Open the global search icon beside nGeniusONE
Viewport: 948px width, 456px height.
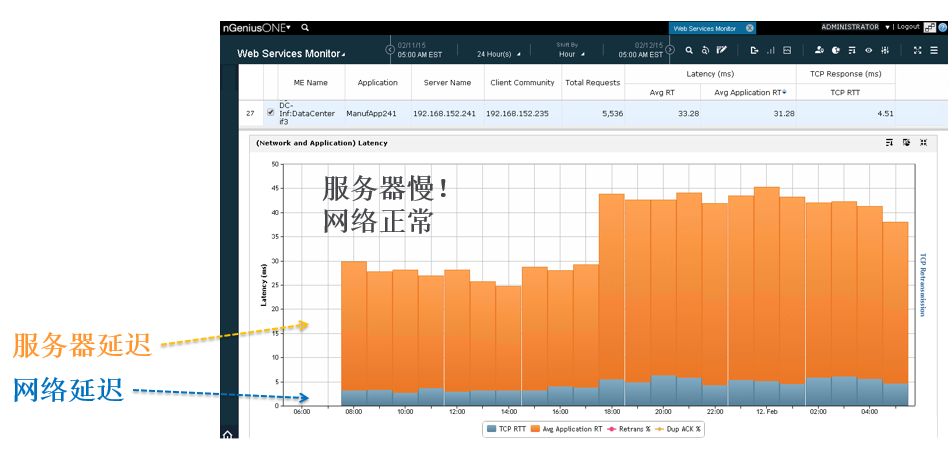pyautogui.click(x=305, y=28)
